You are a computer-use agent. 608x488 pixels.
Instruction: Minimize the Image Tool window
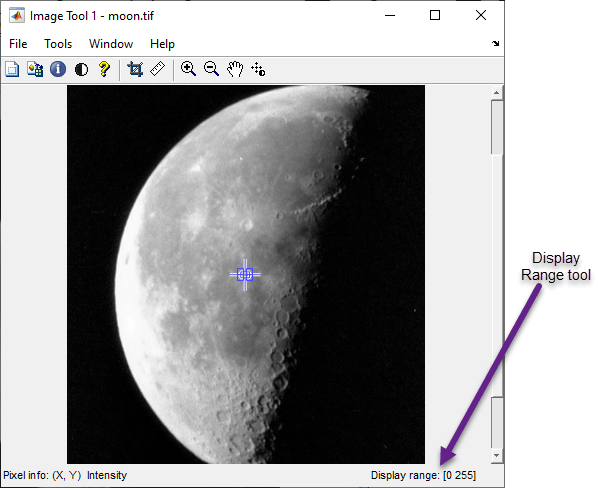click(x=390, y=16)
